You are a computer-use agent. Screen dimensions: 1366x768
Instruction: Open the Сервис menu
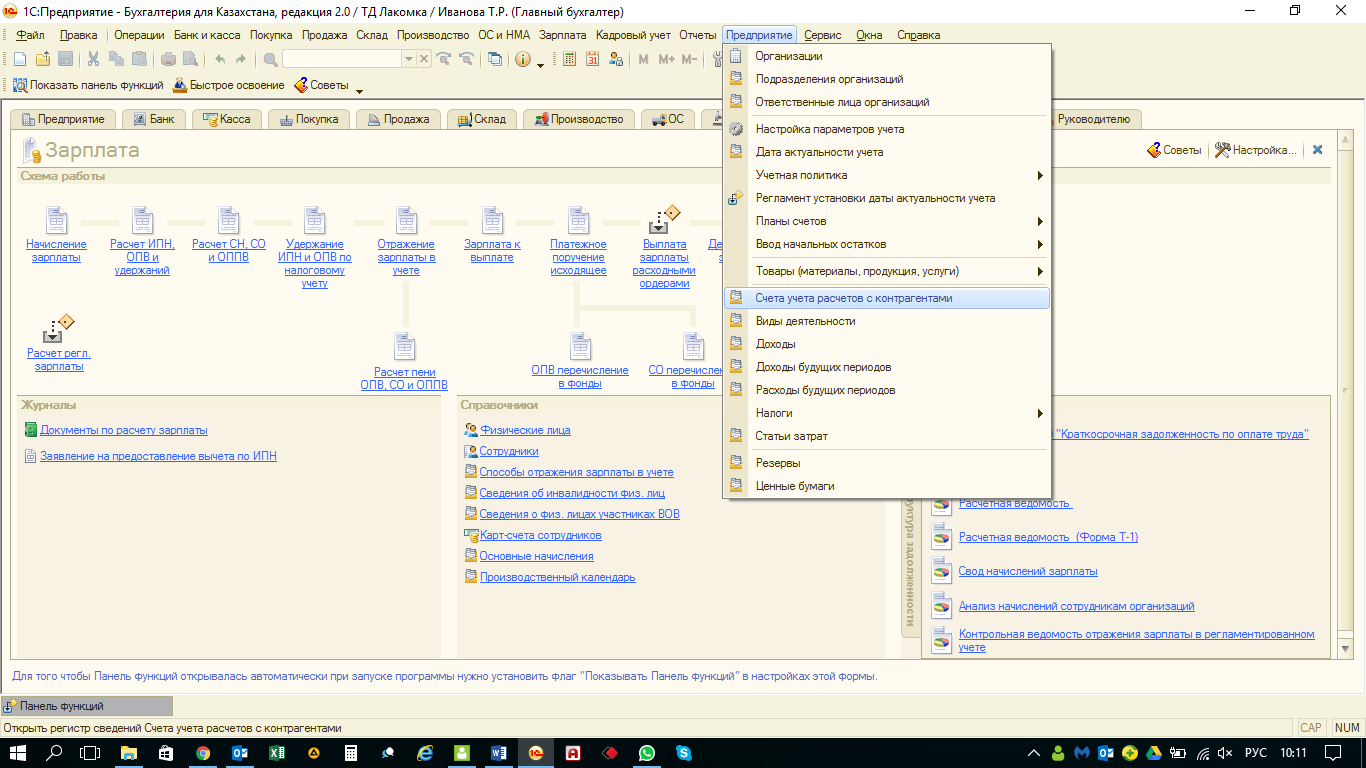[823, 35]
